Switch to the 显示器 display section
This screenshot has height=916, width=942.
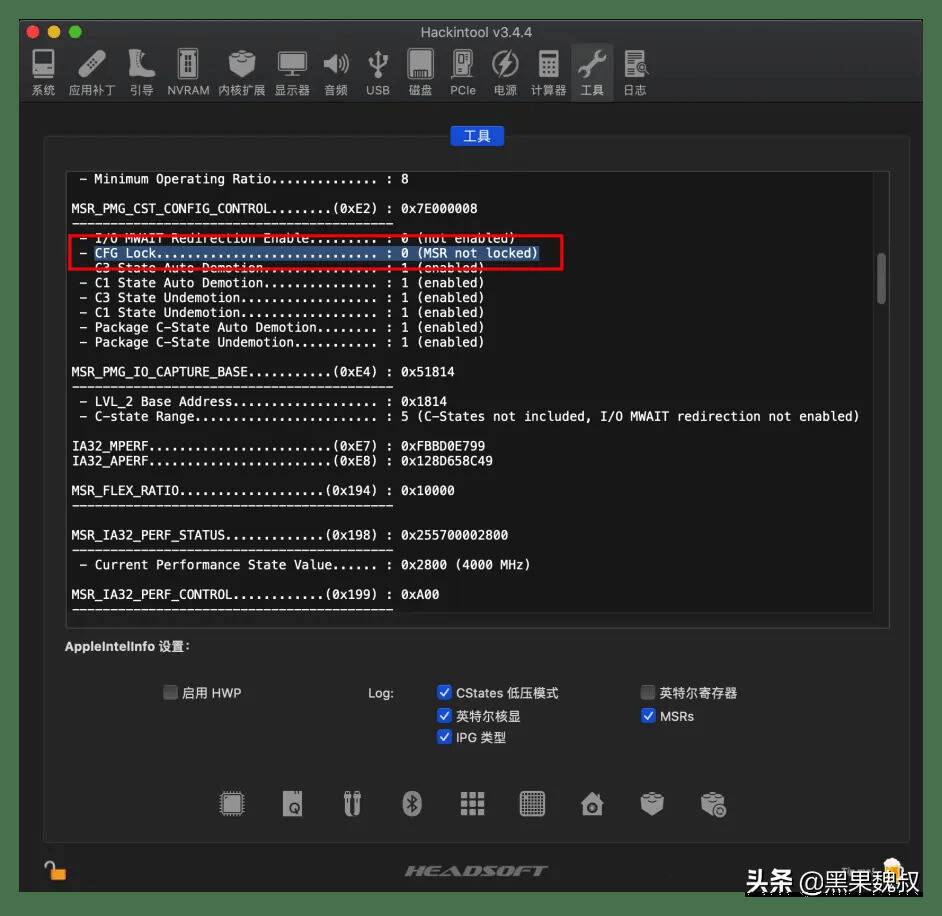click(292, 72)
